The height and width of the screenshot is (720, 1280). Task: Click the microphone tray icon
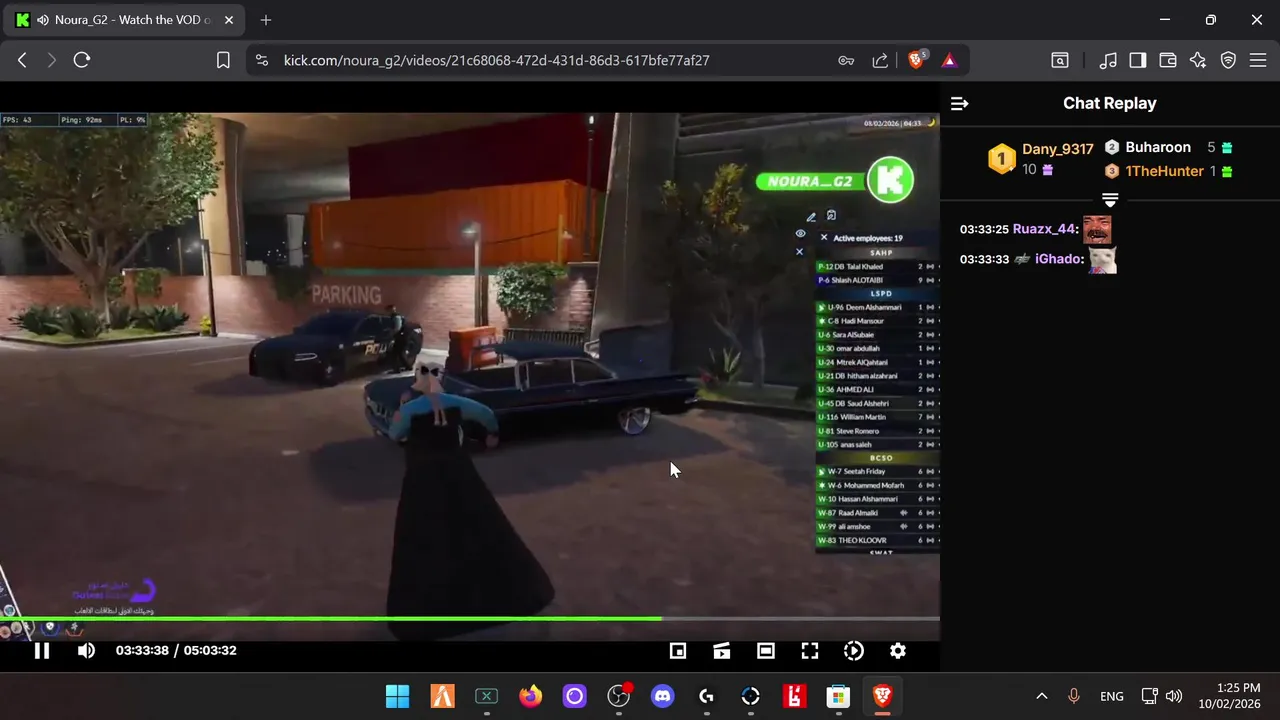(x=1074, y=696)
